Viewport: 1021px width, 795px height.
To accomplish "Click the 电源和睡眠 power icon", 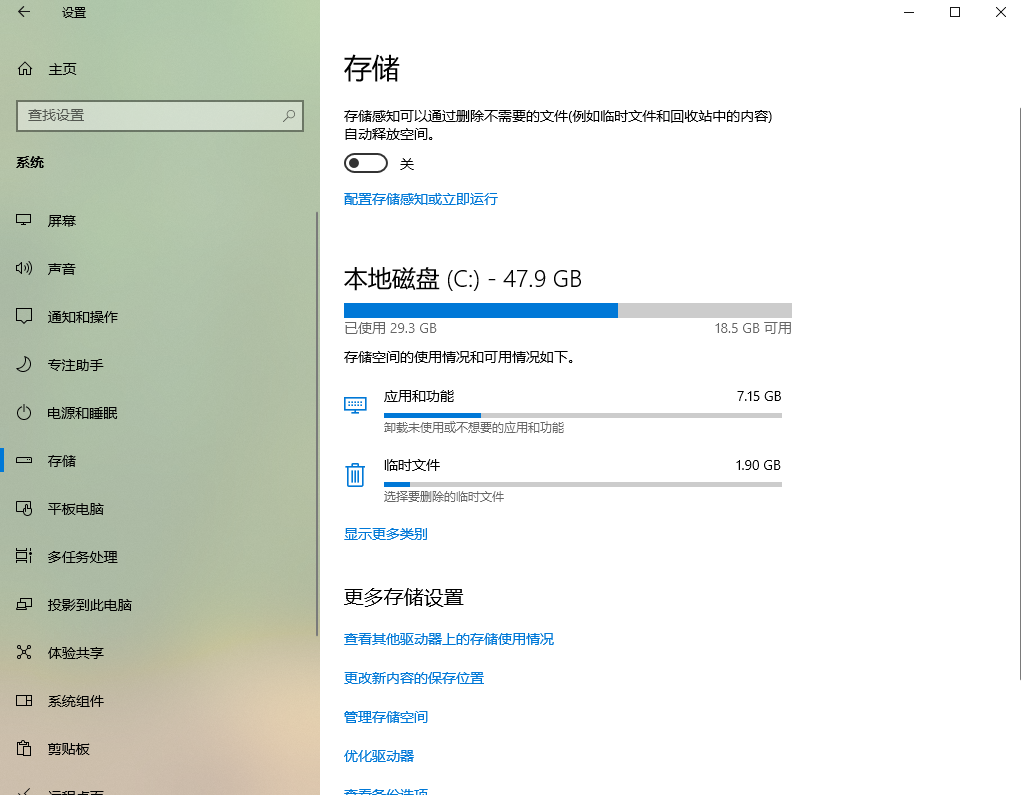I will (23, 413).
